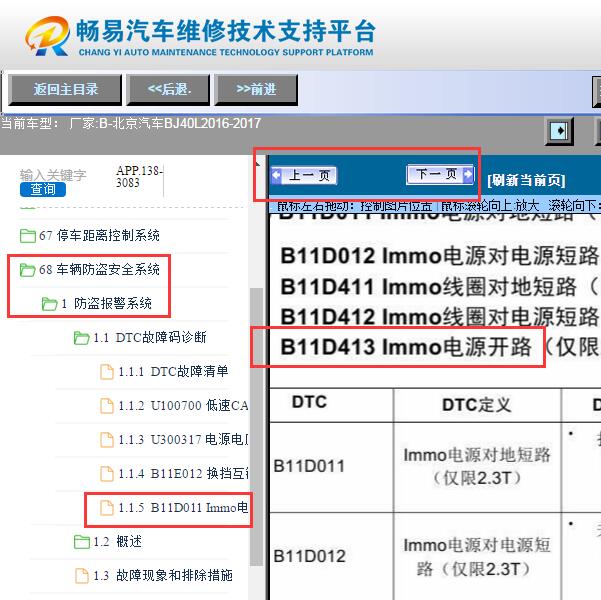Click folder icon beside 防盗报警系统
This screenshot has height=600, width=601.
coord(49,304)
